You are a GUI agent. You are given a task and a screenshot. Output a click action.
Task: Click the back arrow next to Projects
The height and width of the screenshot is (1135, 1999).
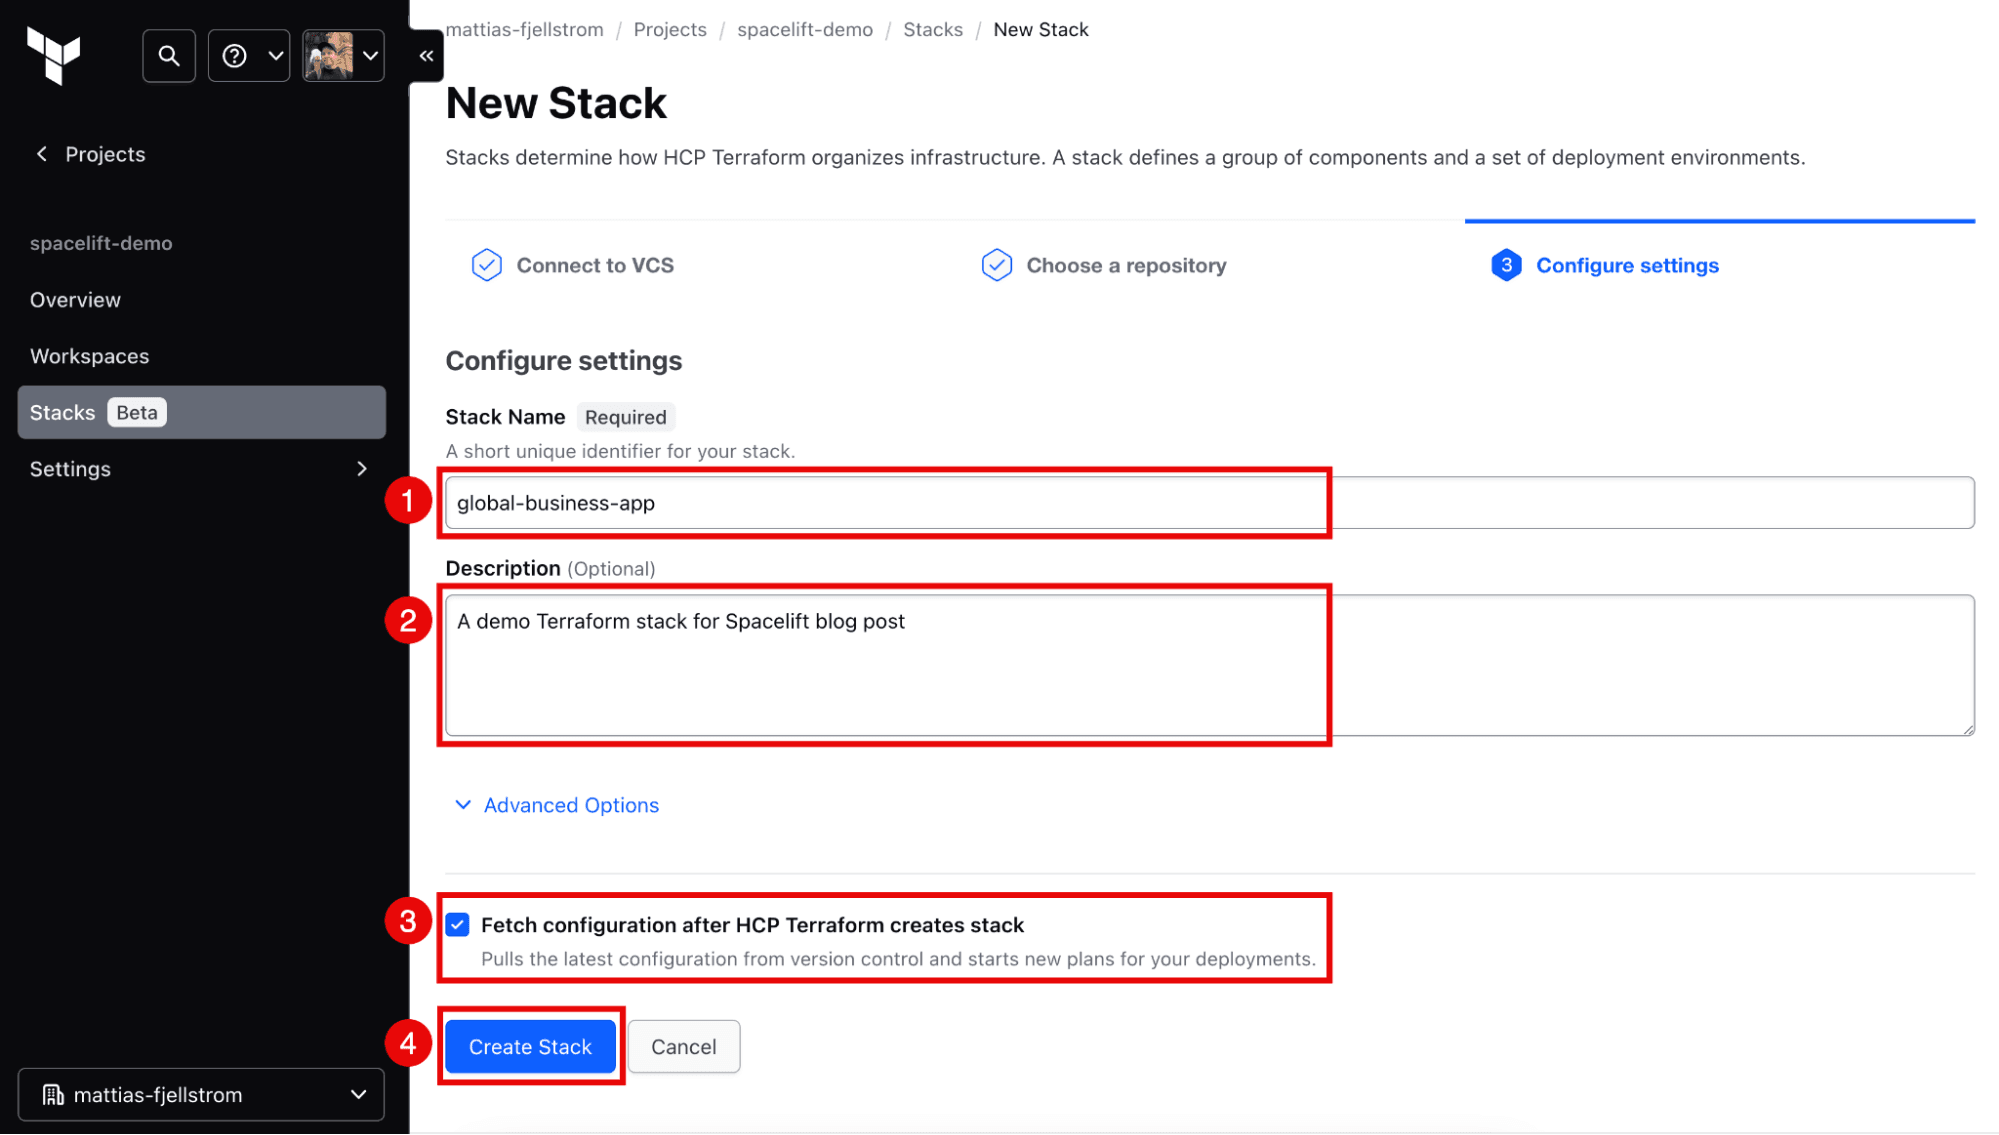[41, 153]
